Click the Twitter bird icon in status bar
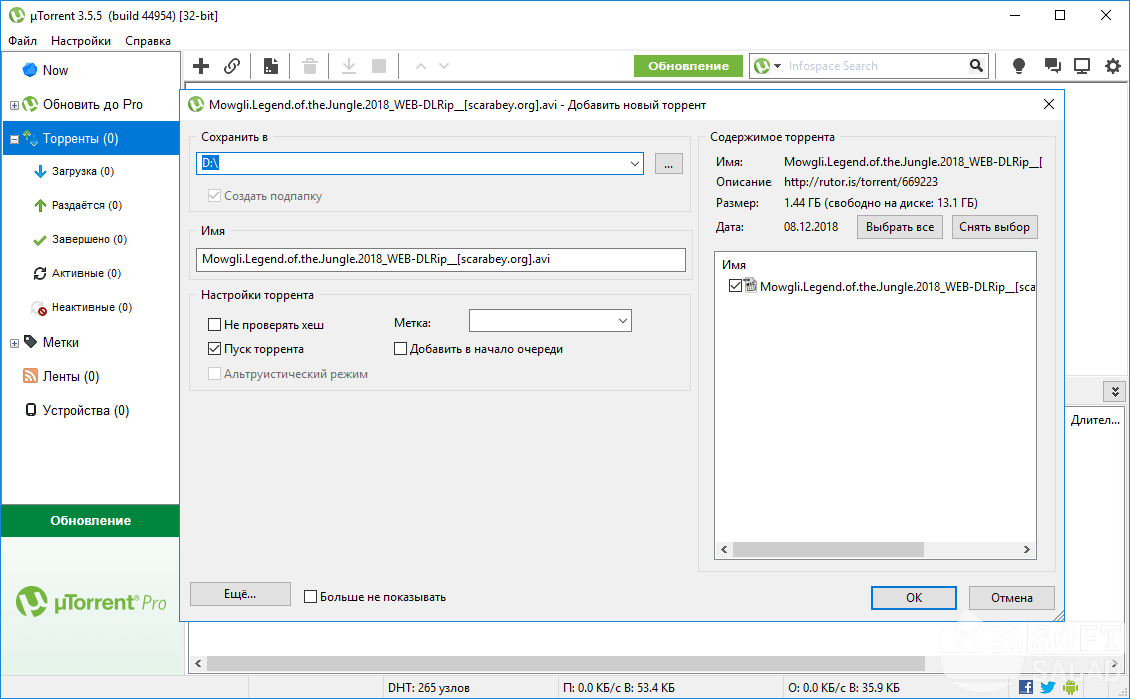 tap(1048, 687)
